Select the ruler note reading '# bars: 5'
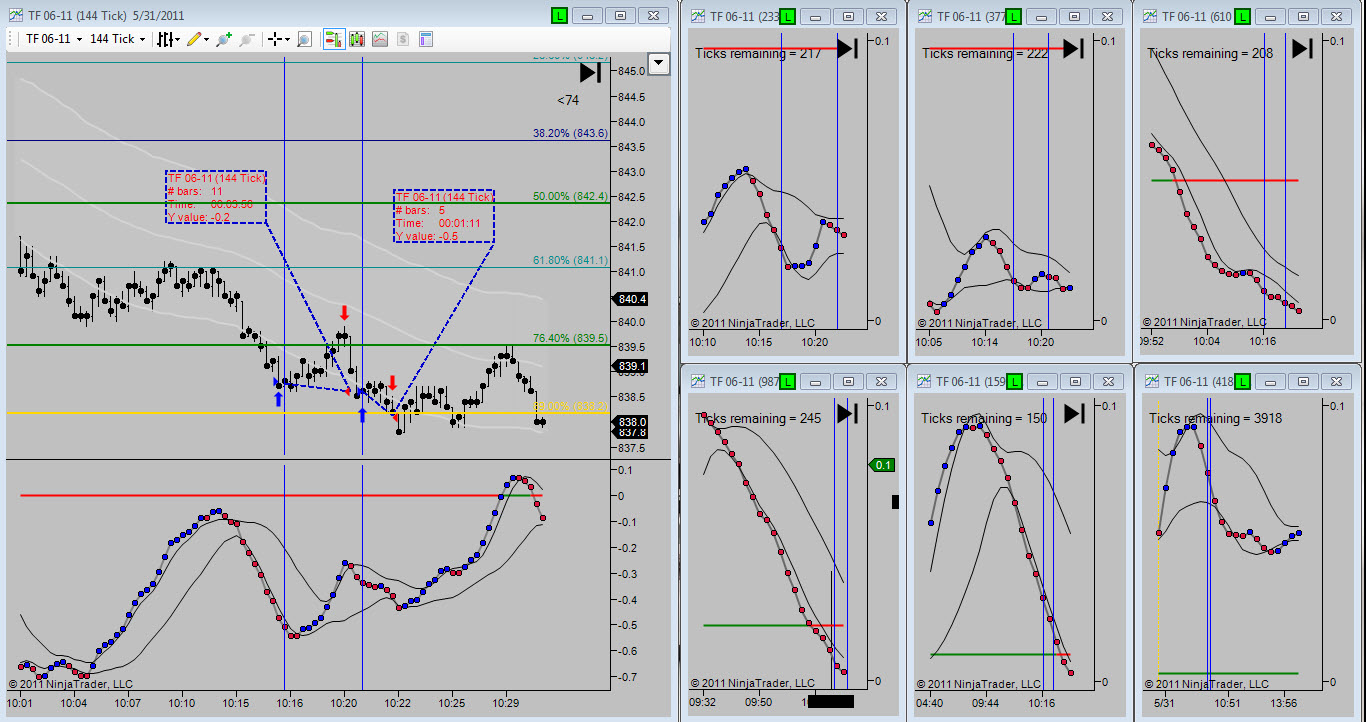Screen dimensions: 1366x722 pyautogui.click(x=443, y=216)
